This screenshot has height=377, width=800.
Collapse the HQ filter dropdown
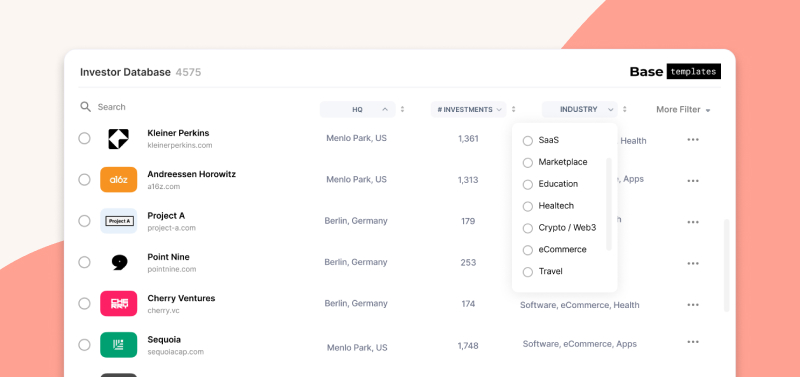(x=358, y=109)
